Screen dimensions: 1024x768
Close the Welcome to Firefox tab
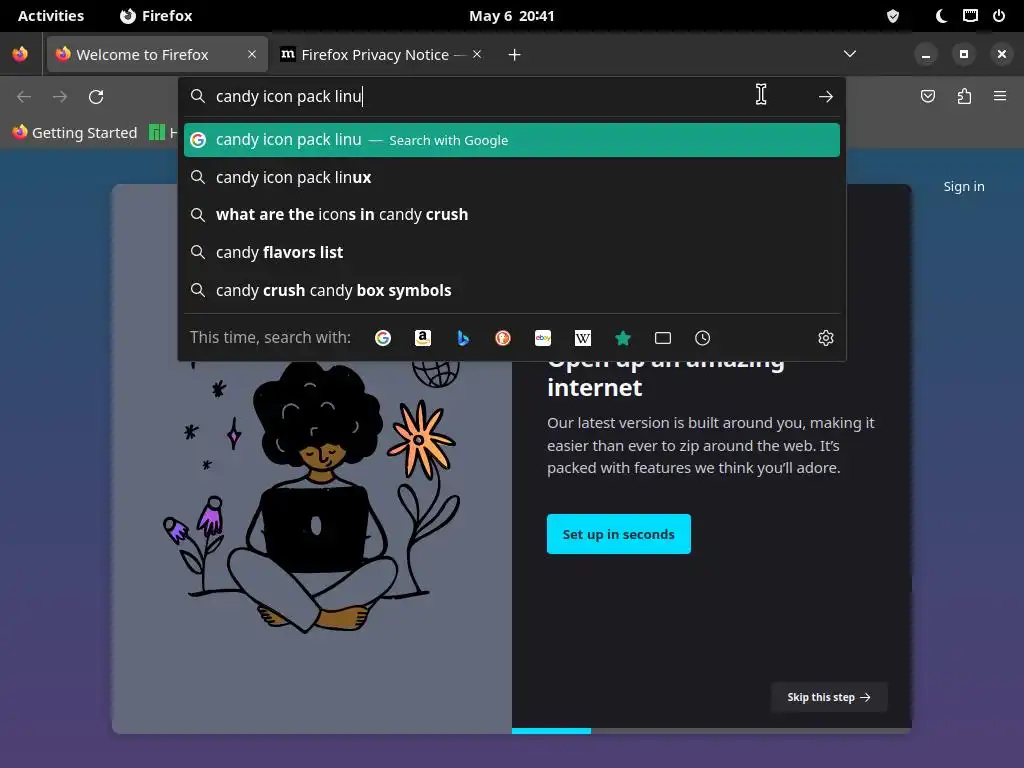pyautogui.click(x=252, y=54)
